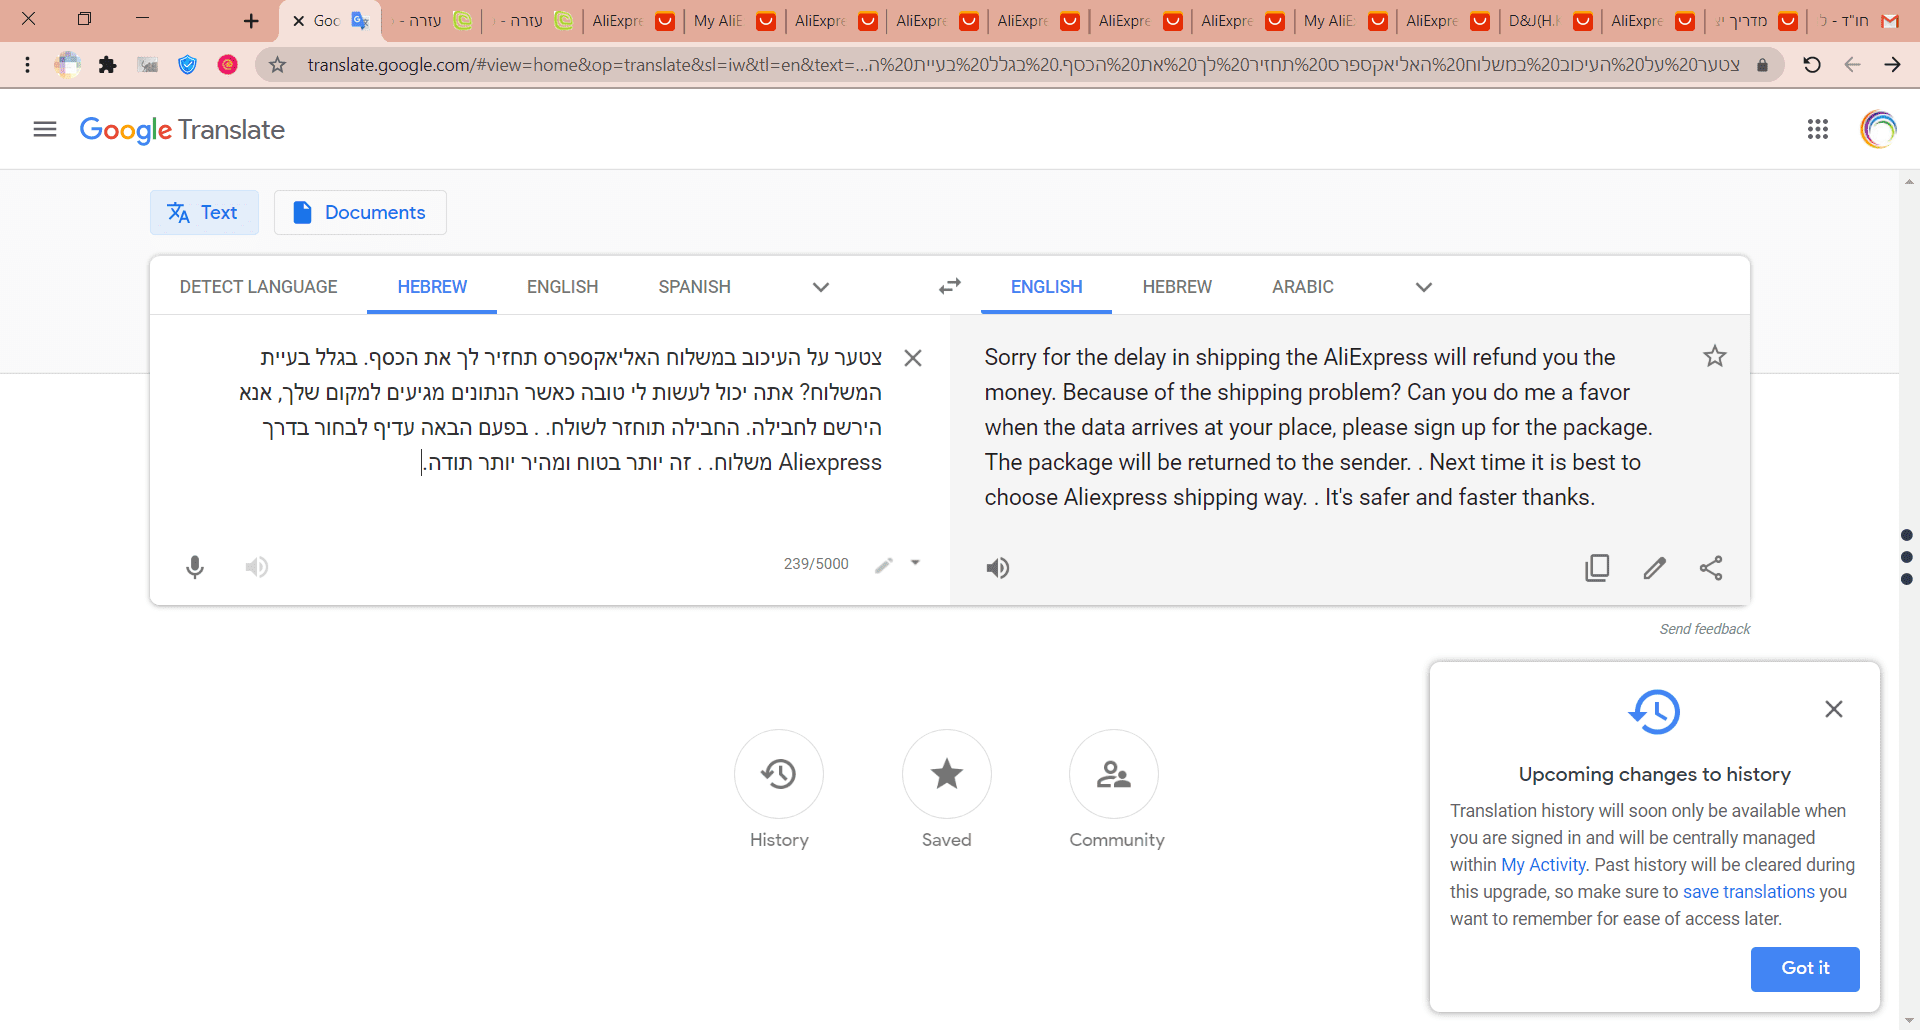The height and width of the screenshot is (1030, 1920).
Task: Close the active Google Translate tab
Action: click(x=298, y=20)
